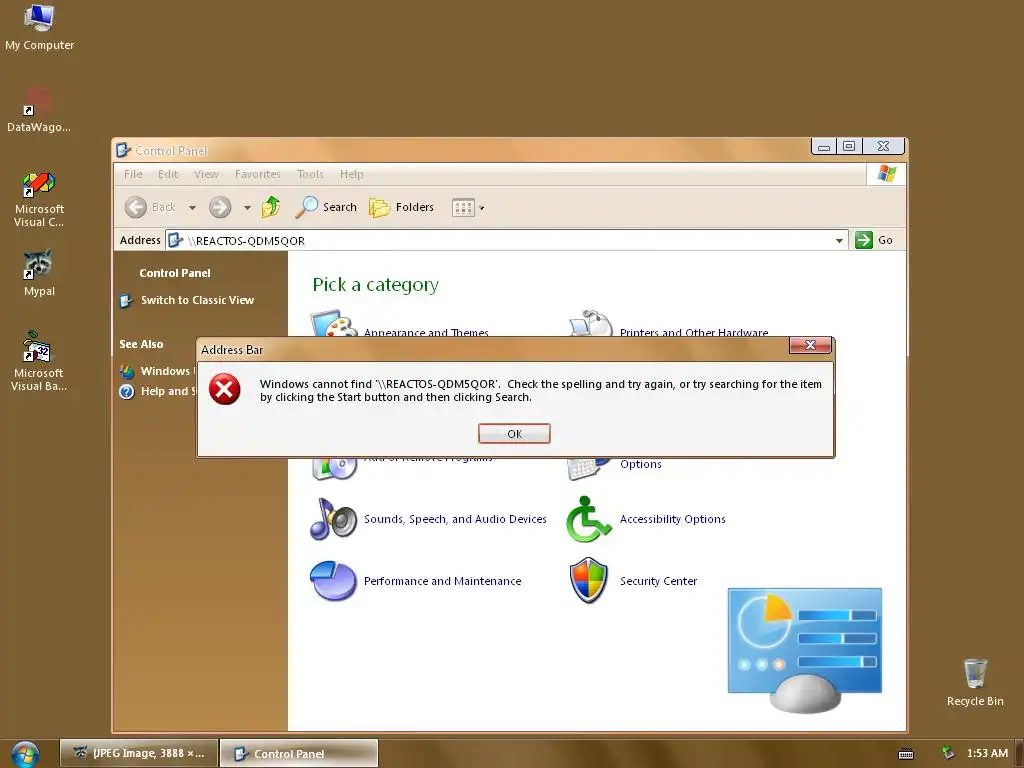The width and height of the screenshot is (1024, 768).
Task: Open Appearance and Themes category
Action: point(426,332)
